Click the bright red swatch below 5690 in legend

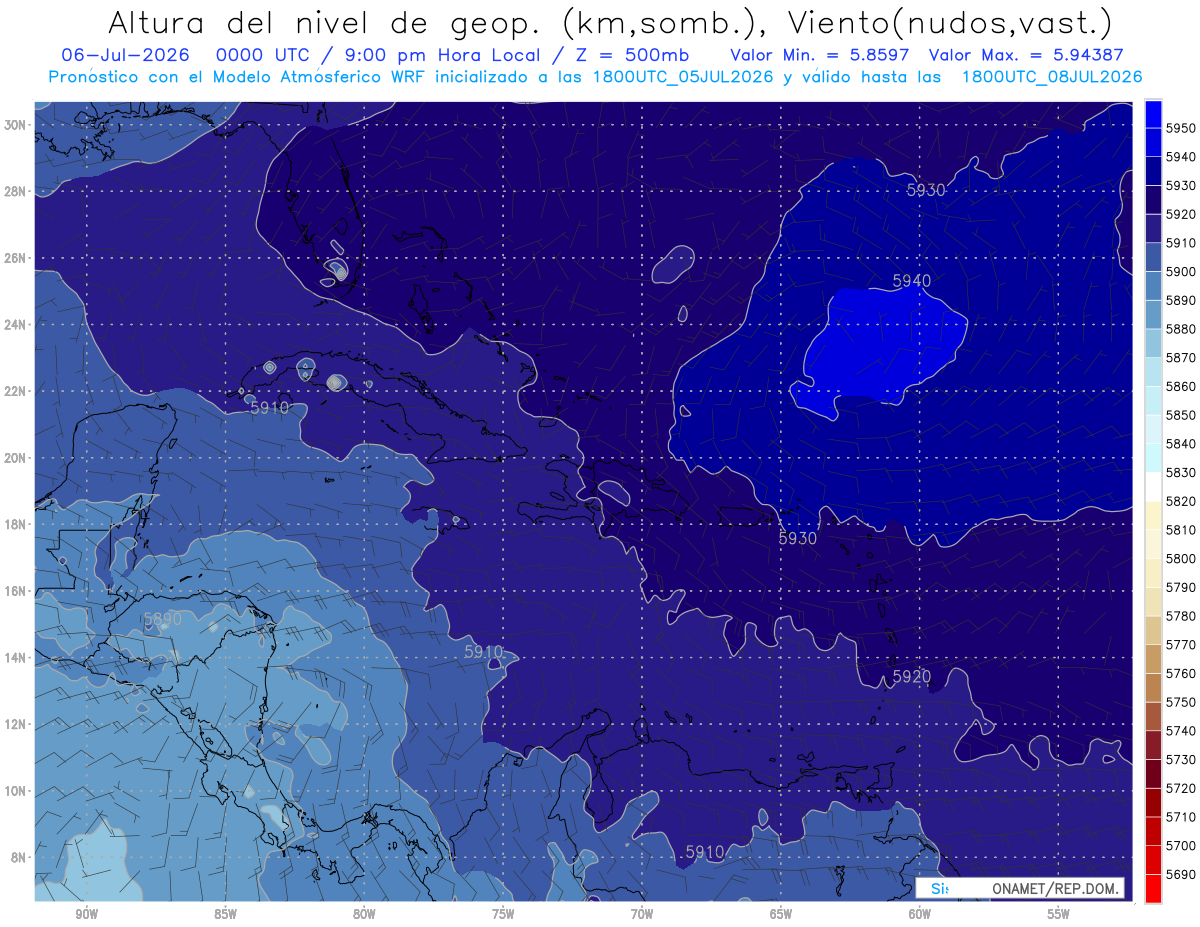pyautogui.click(x=1153, y=888)
